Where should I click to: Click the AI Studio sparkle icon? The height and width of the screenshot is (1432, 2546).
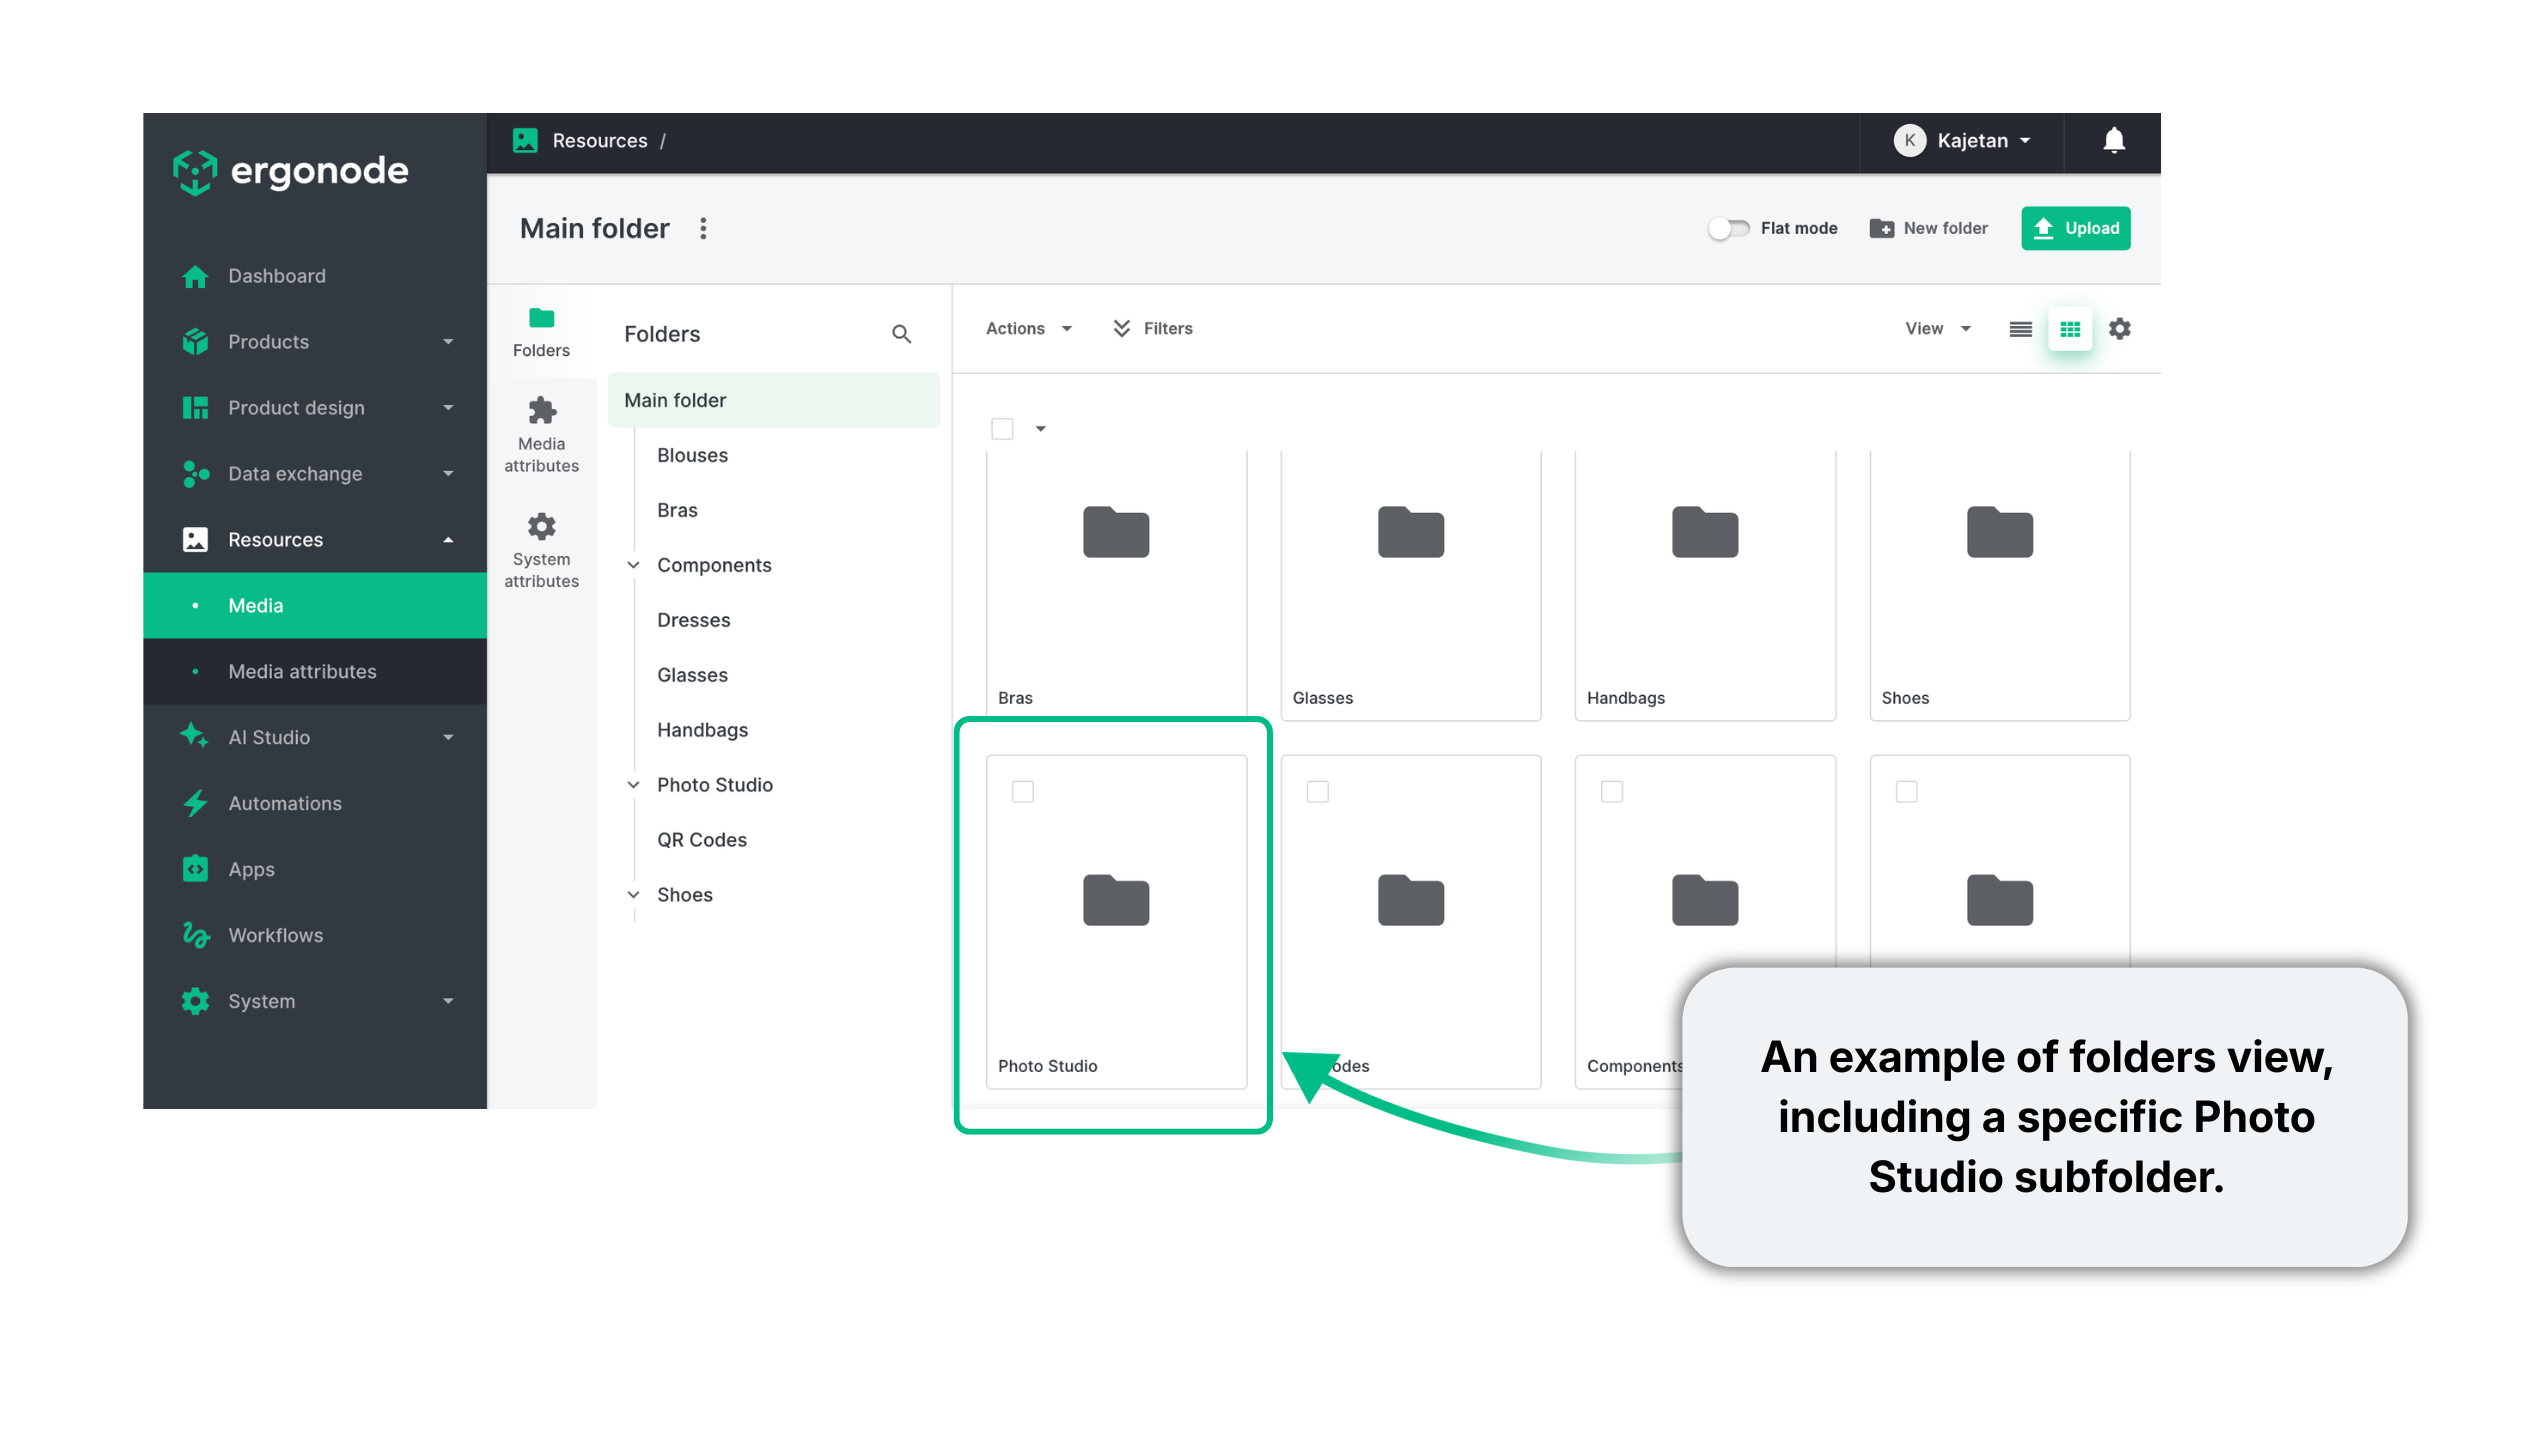(195, 738)
